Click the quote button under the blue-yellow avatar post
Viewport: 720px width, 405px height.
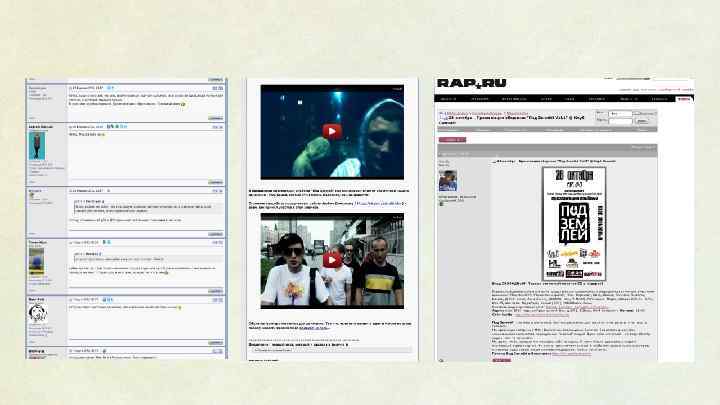click(215, 291)
